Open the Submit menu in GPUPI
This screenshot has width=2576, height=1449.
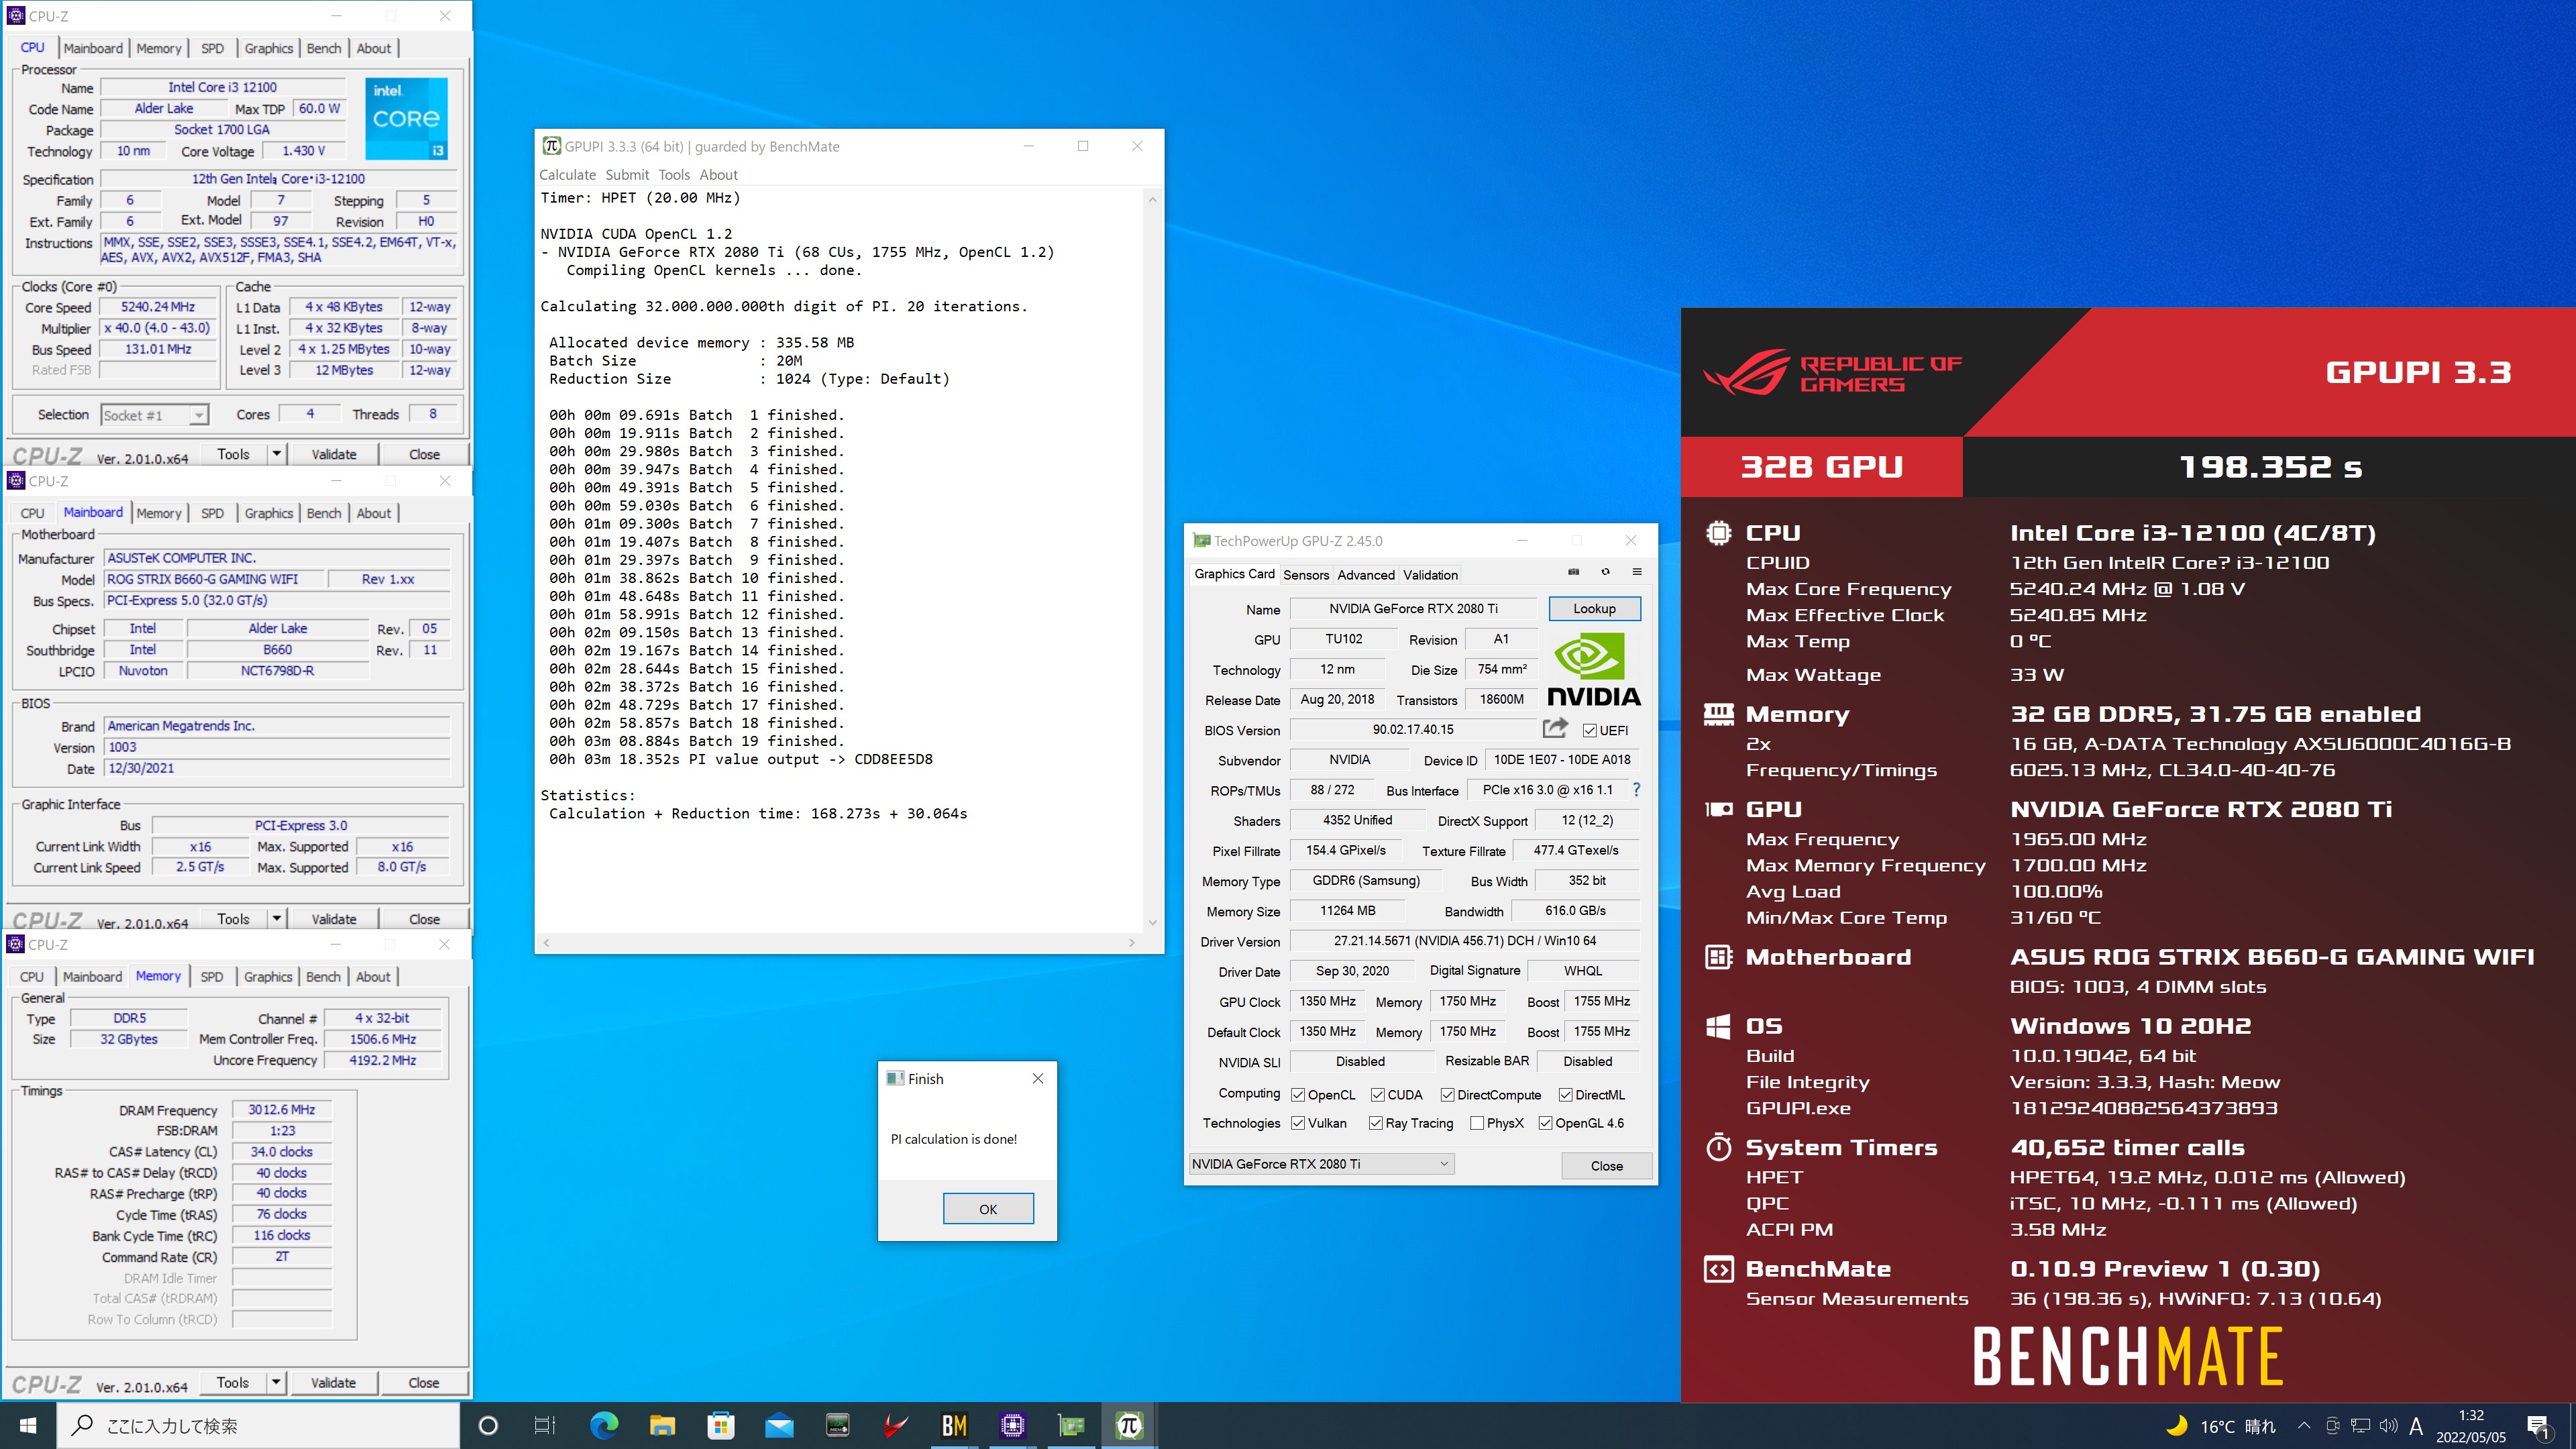coord(627,175)
